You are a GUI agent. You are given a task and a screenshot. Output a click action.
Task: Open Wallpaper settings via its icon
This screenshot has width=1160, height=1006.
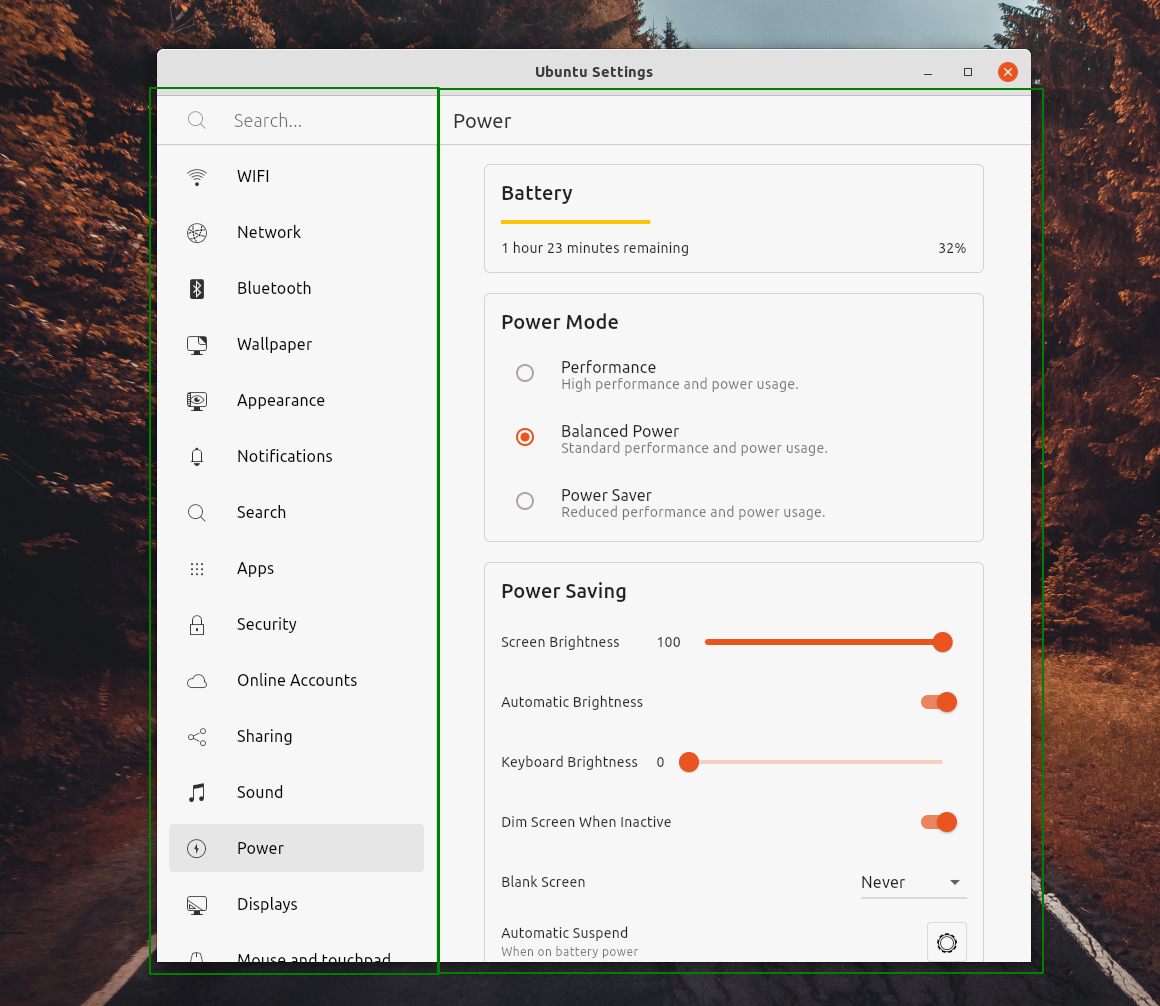pos(197,344)
